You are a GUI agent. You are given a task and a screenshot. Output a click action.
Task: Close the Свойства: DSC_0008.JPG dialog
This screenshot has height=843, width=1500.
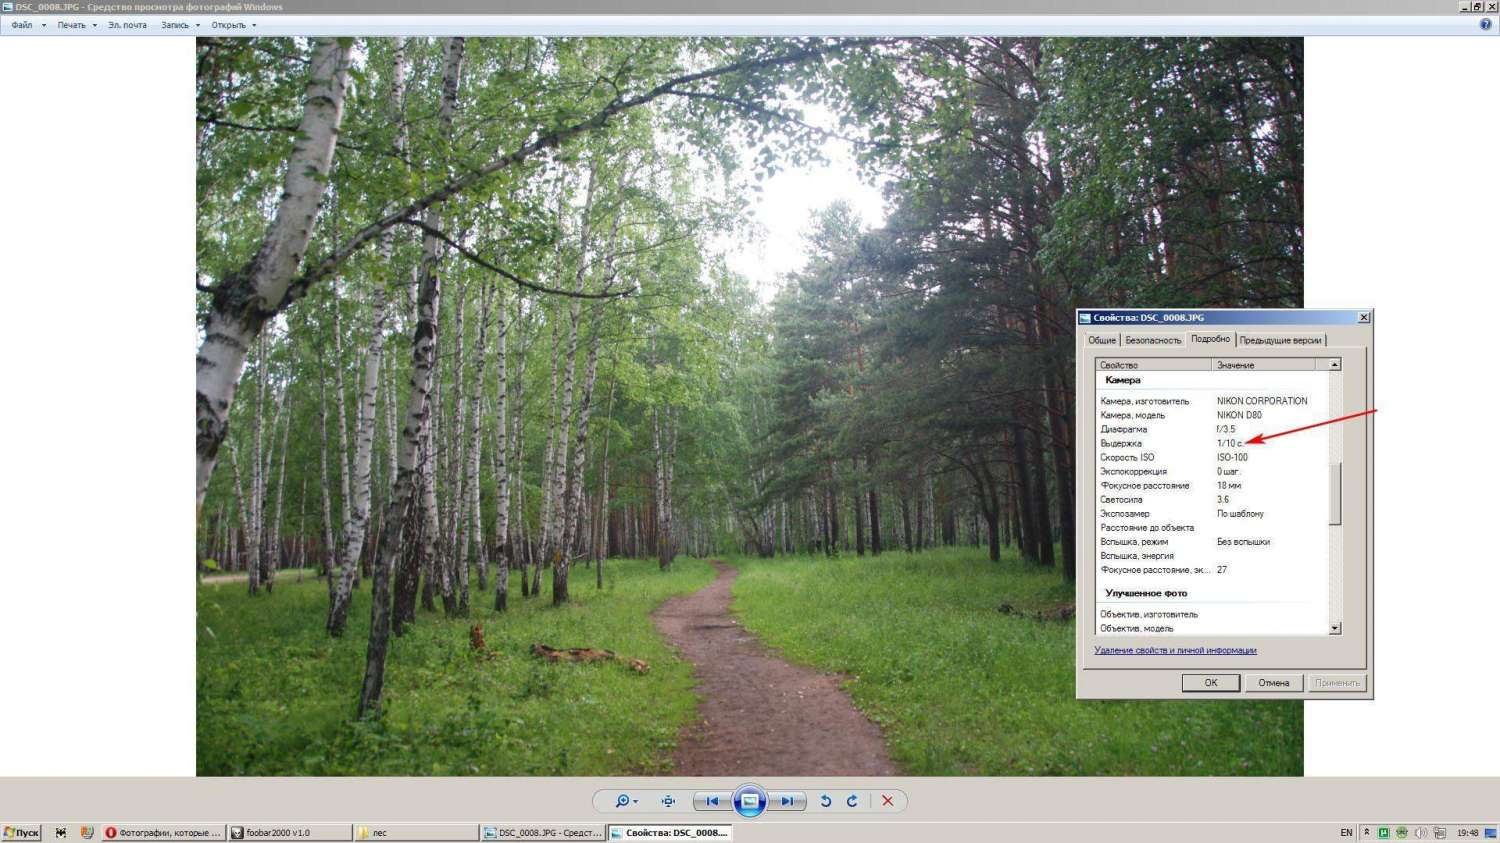tap(1363, 317)
